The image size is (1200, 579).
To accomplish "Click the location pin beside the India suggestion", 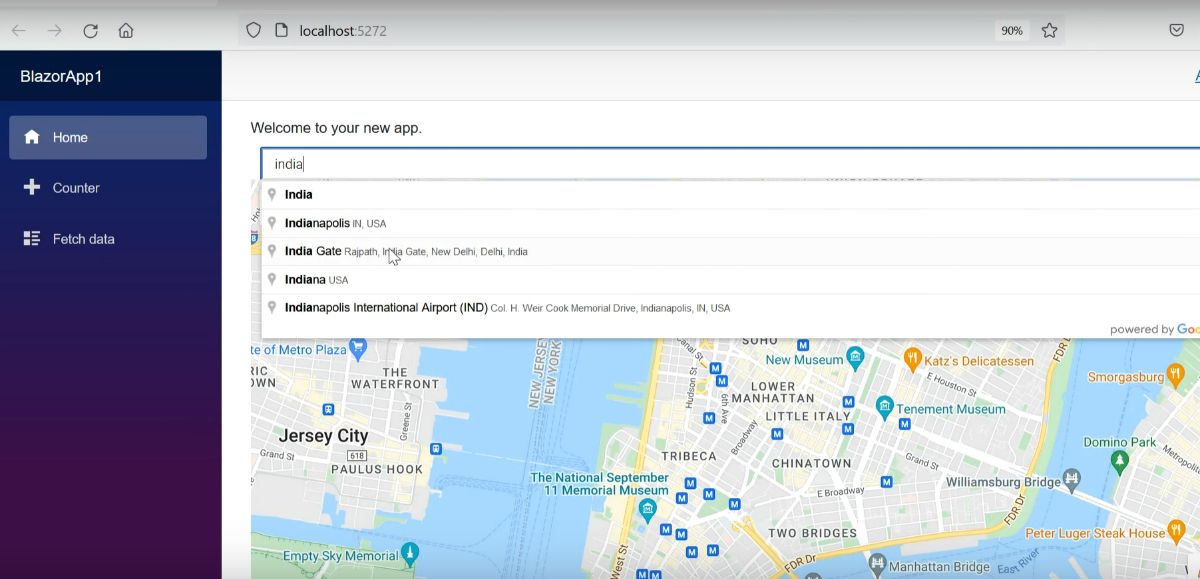I will coord(272,194).
